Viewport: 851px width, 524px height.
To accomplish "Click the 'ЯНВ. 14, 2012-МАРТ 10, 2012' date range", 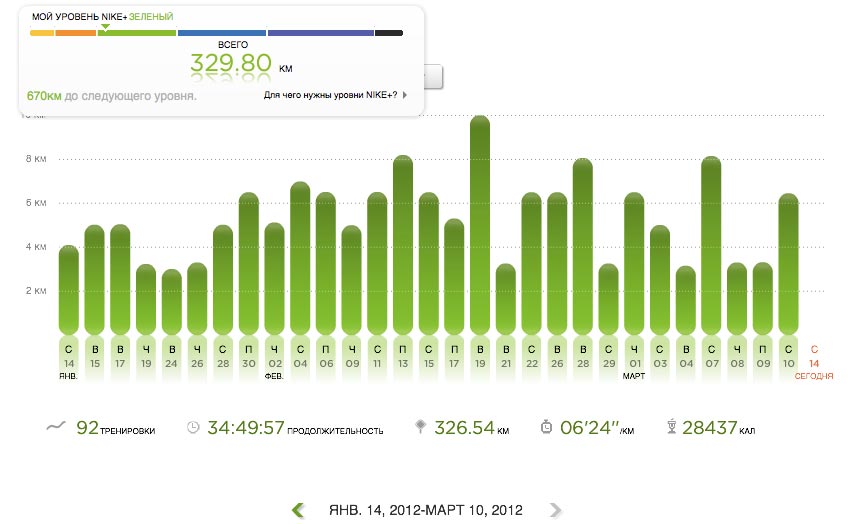I will point(426,510).
